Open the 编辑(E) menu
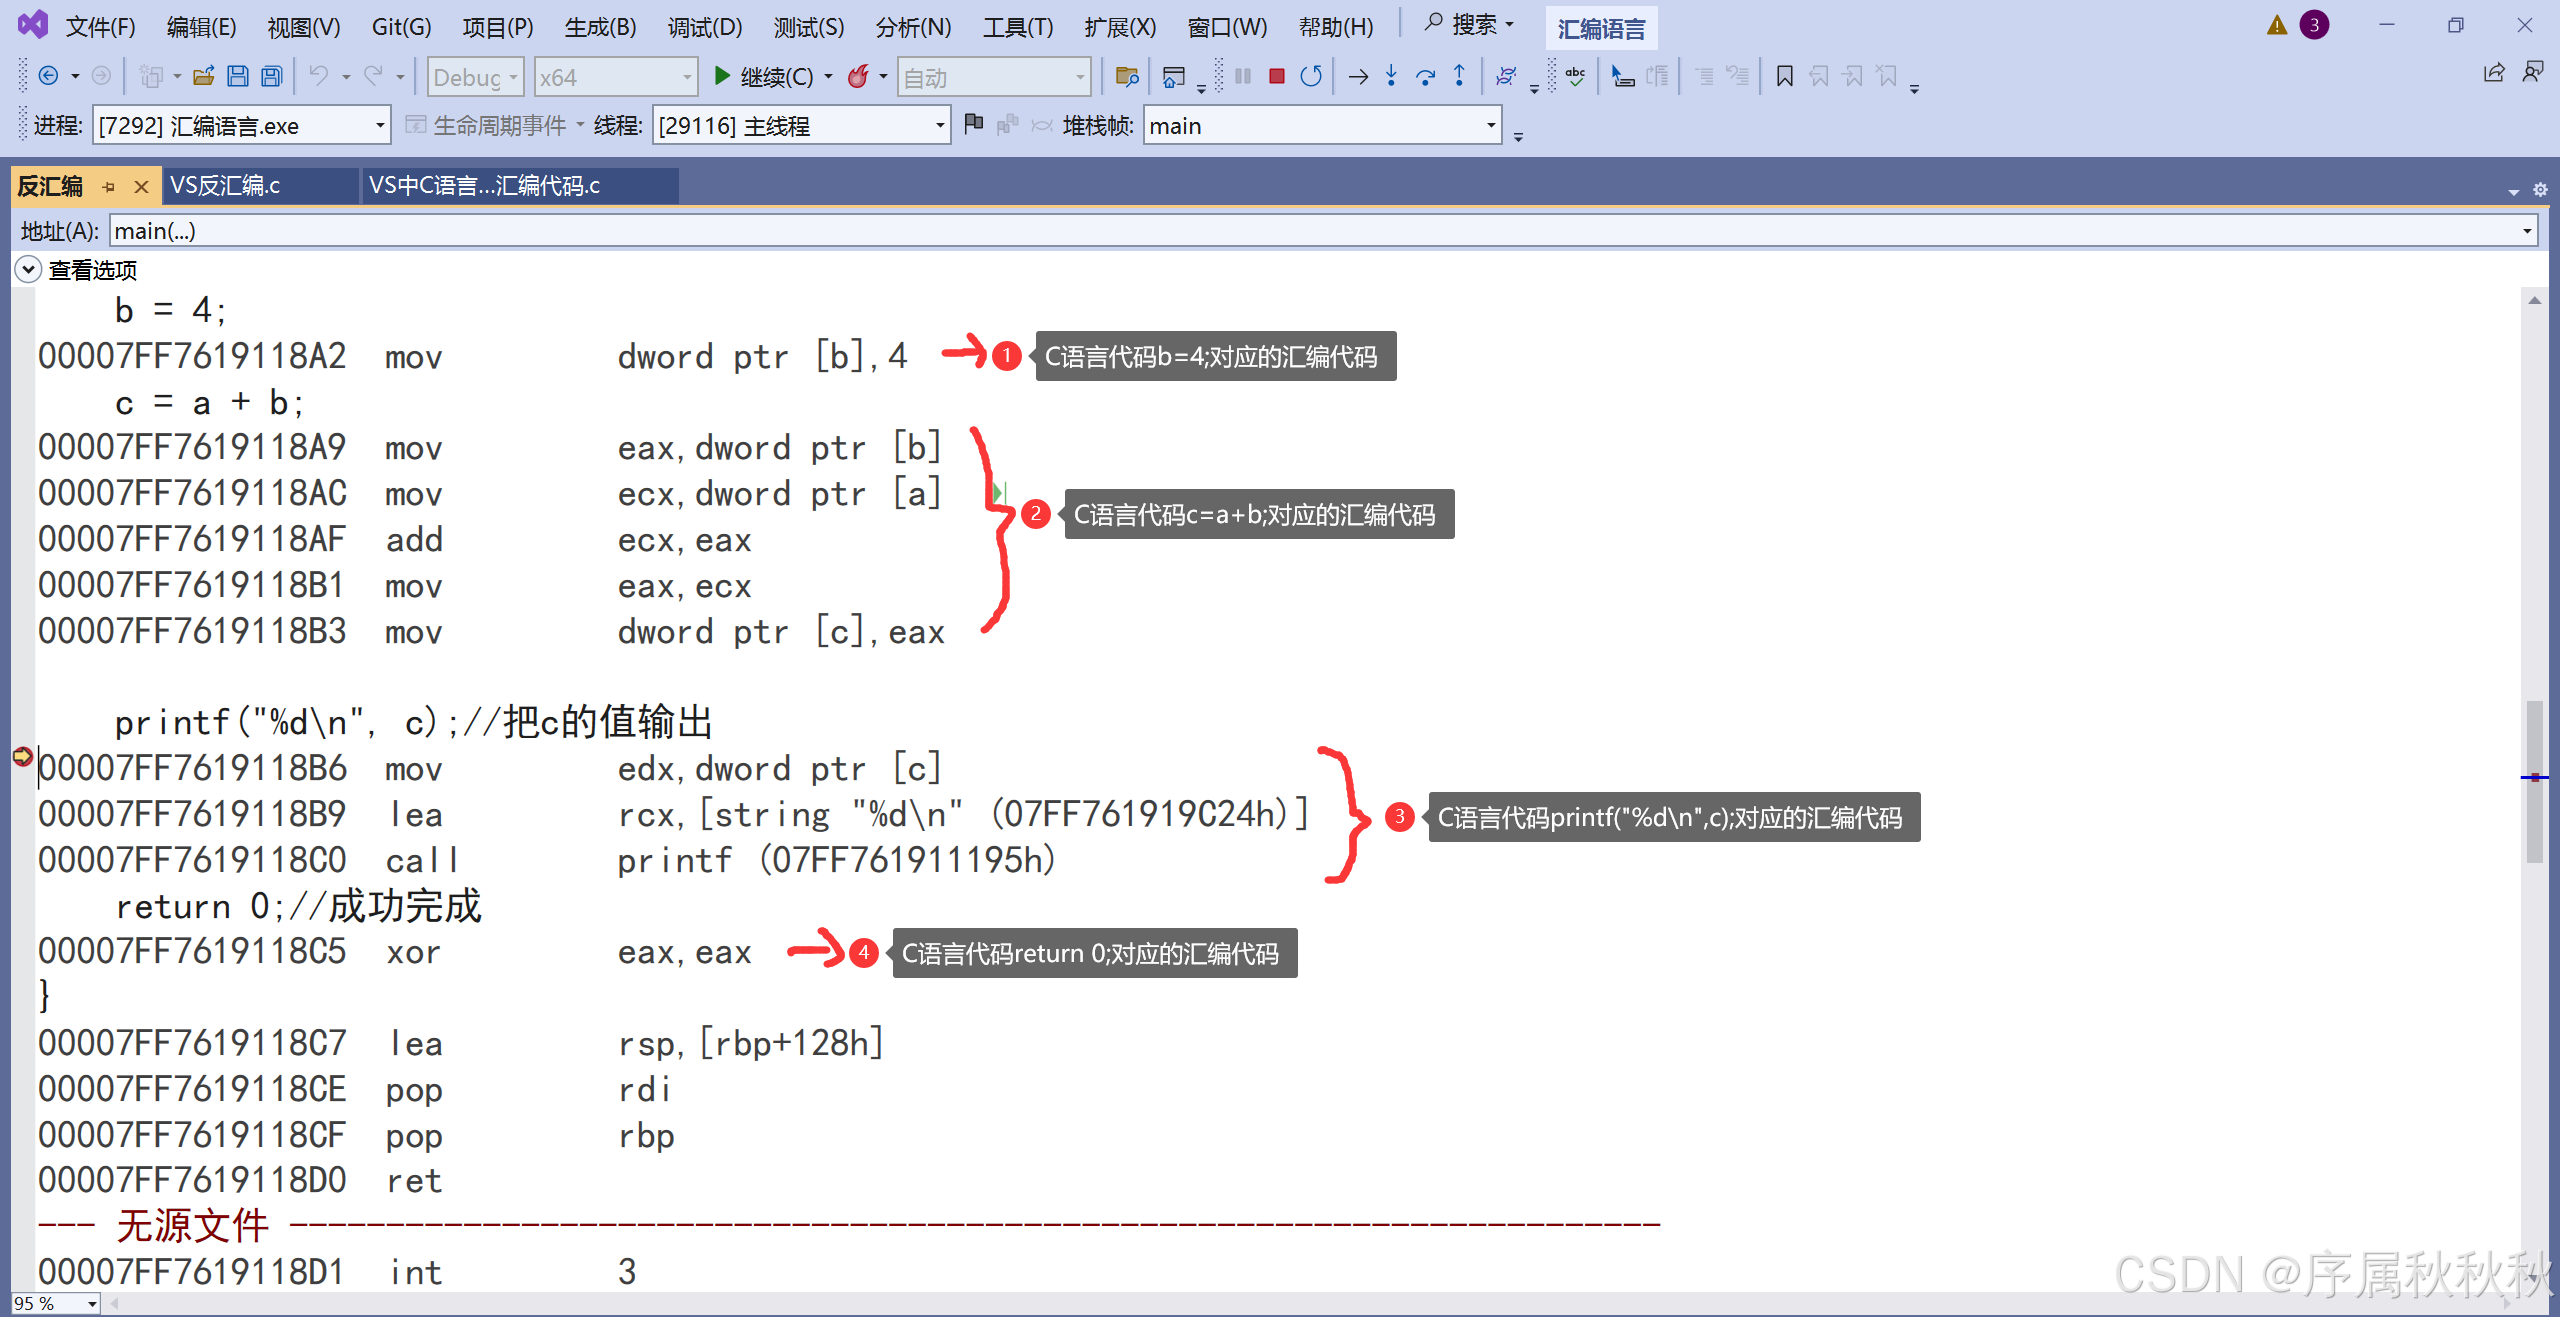This screenshot has width=2560, height=1317. [201, 27]
